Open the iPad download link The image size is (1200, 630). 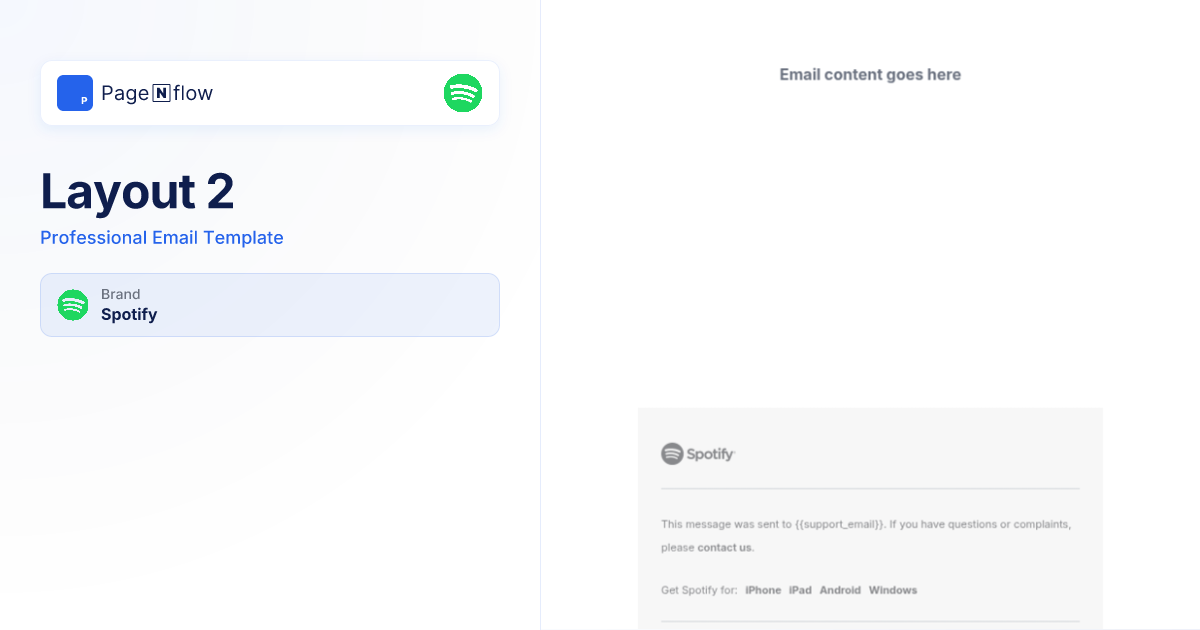point(800,590)
